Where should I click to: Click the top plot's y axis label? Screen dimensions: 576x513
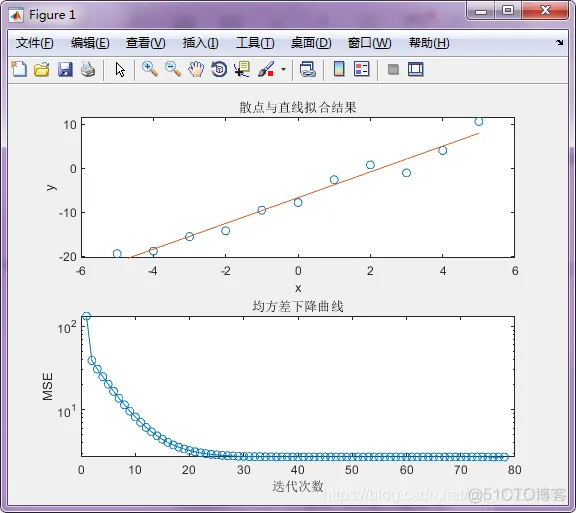[51, 187]
